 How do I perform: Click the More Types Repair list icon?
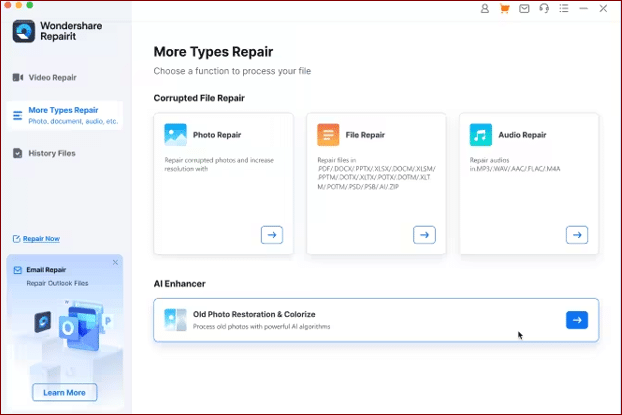17,115
